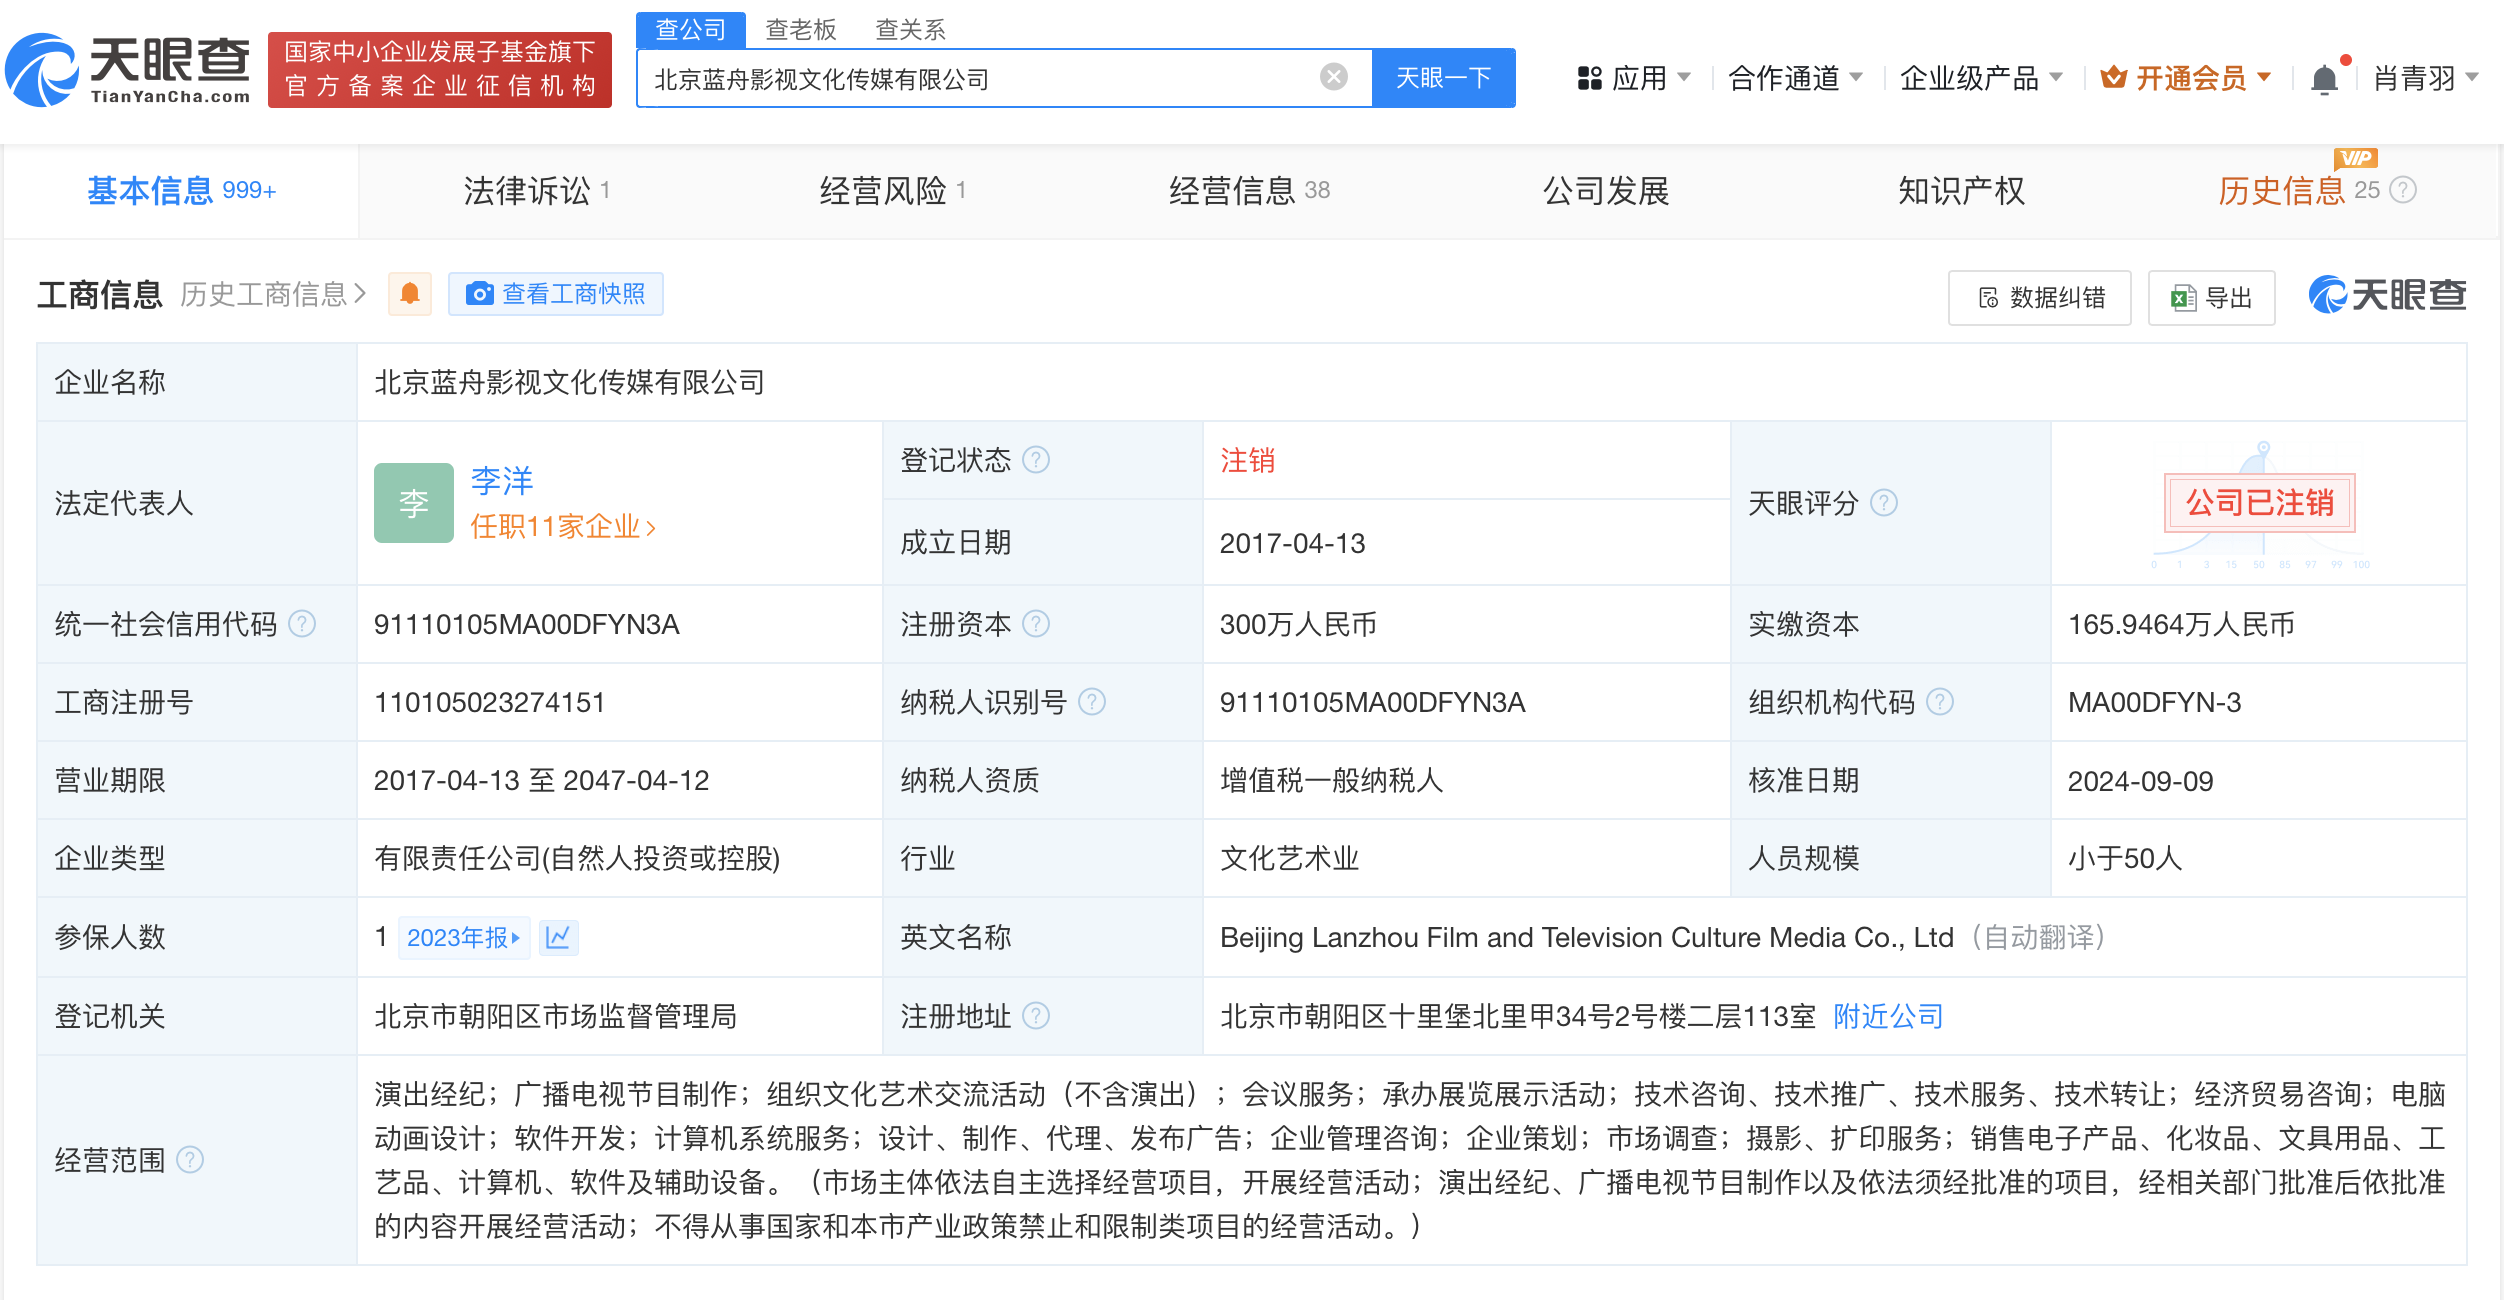Switch to the 法律诉讼 tab
Viewport: 2504px width, 1300px height.
pyautogui.click(x=536, y=190)
